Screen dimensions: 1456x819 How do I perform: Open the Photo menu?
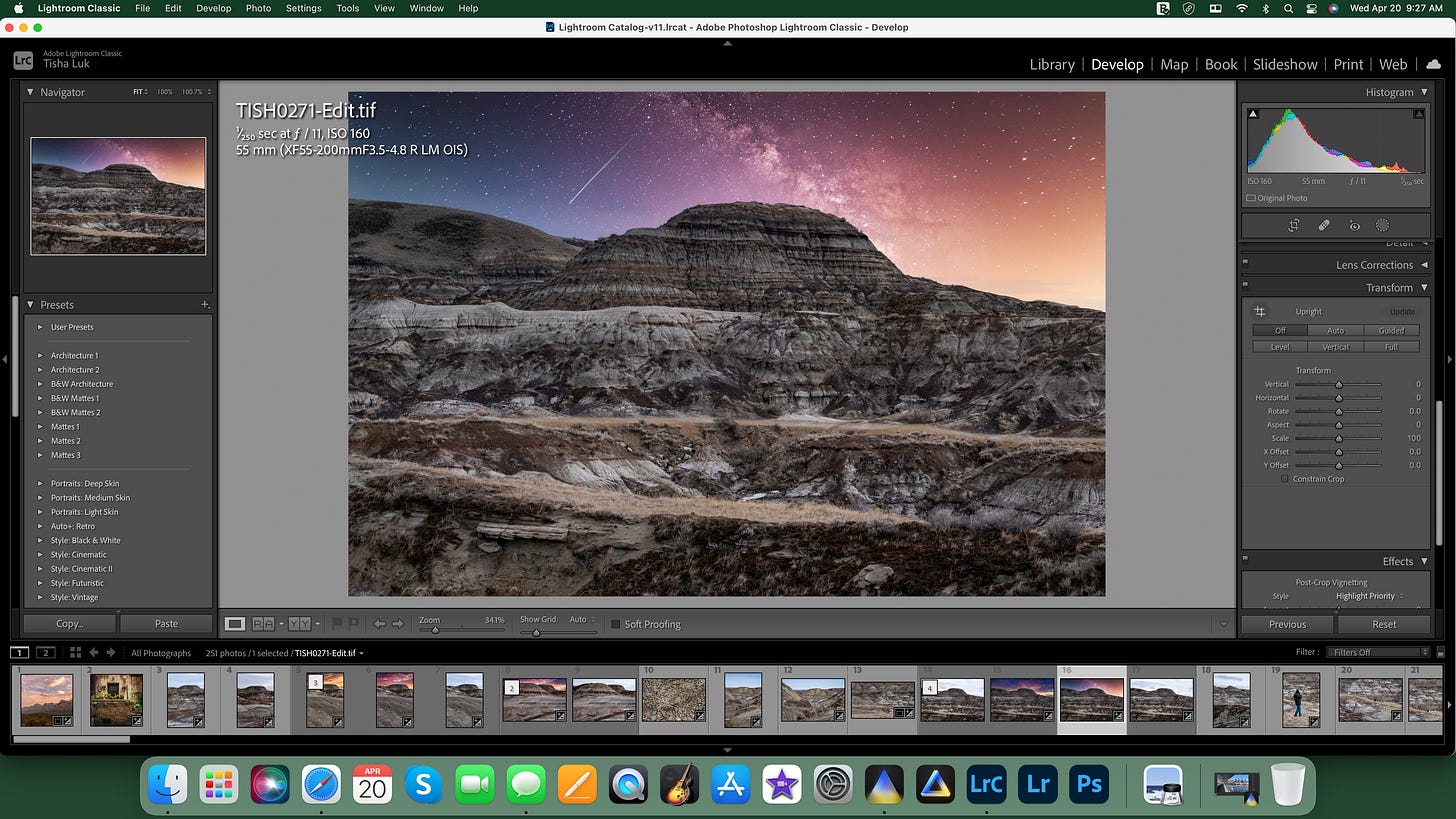pyautogui.click(x=258, y=8)
